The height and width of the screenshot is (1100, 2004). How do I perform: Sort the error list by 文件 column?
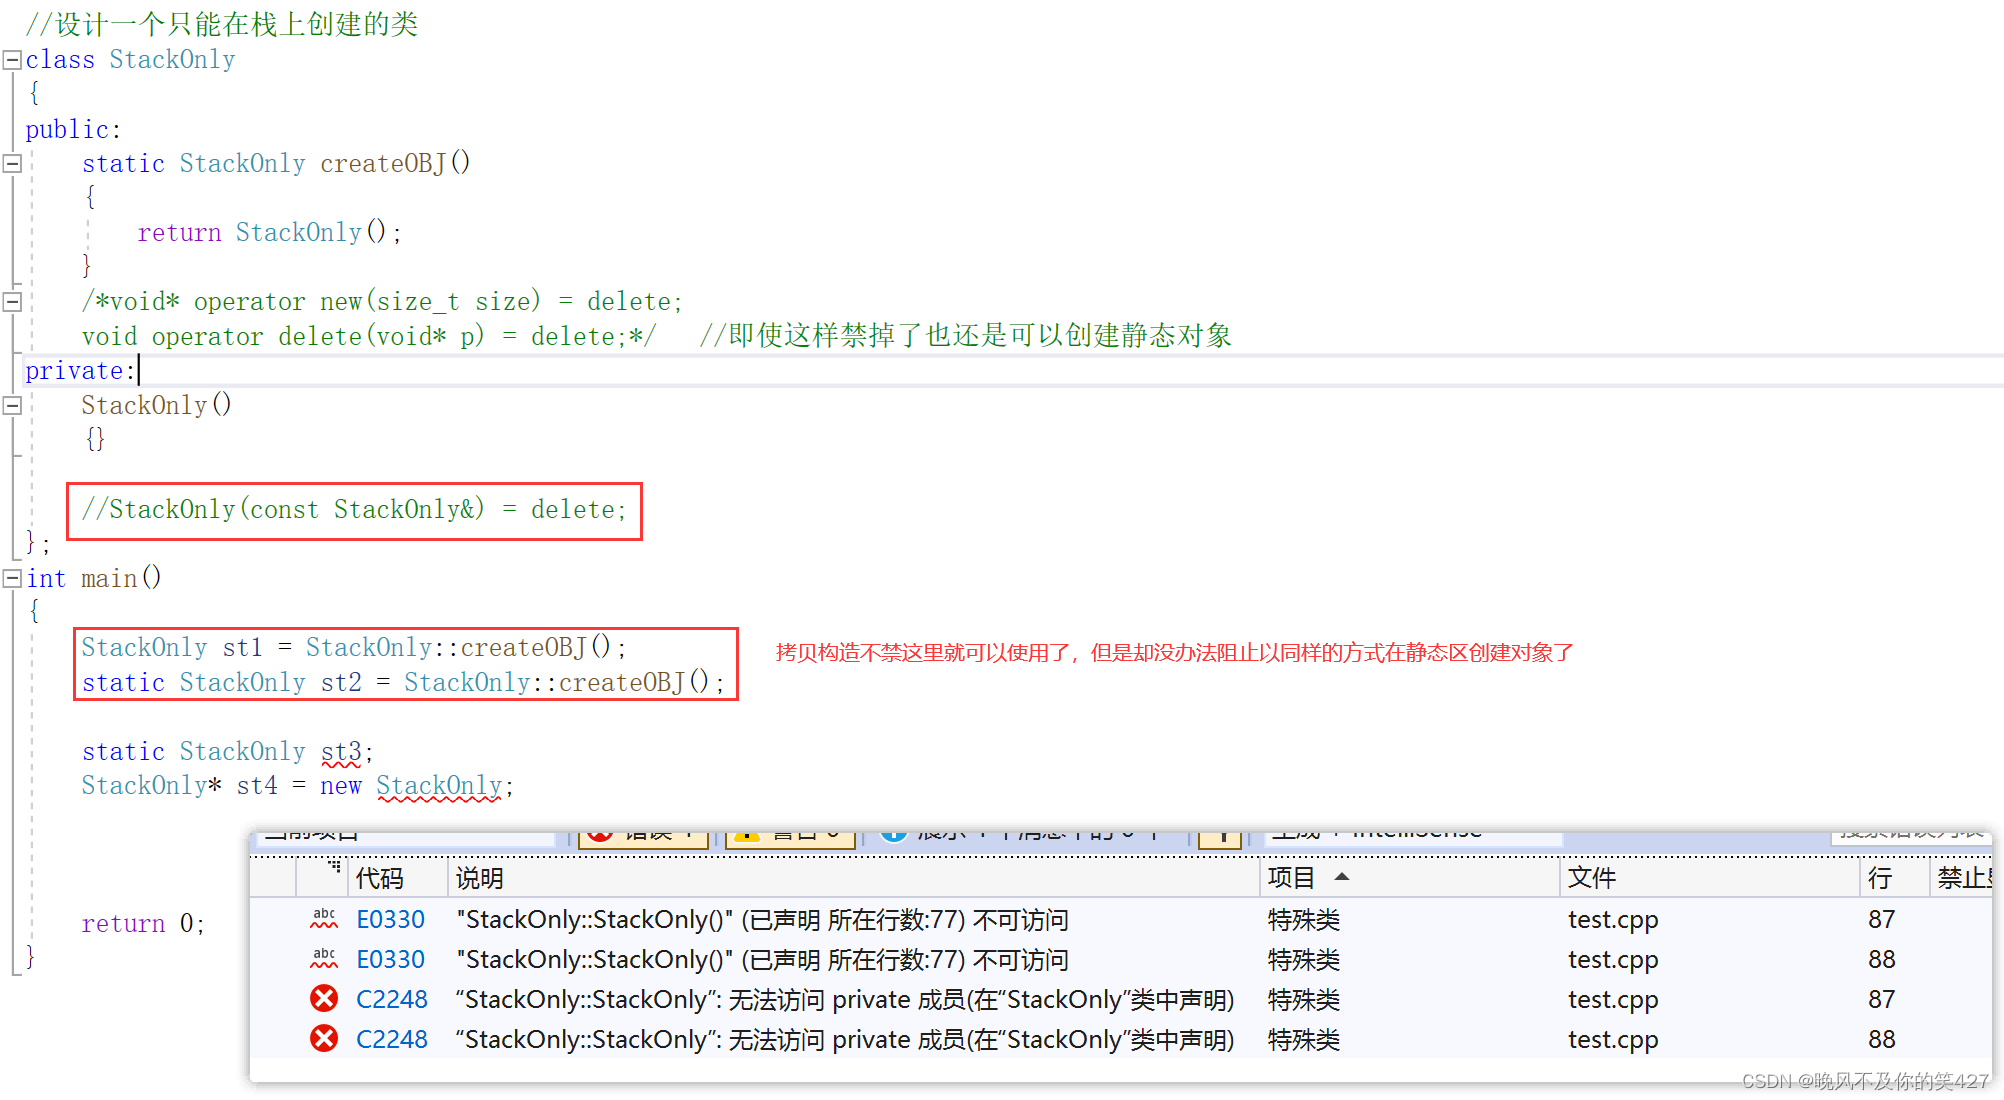pyautogui.click(x=1592, y=878)
